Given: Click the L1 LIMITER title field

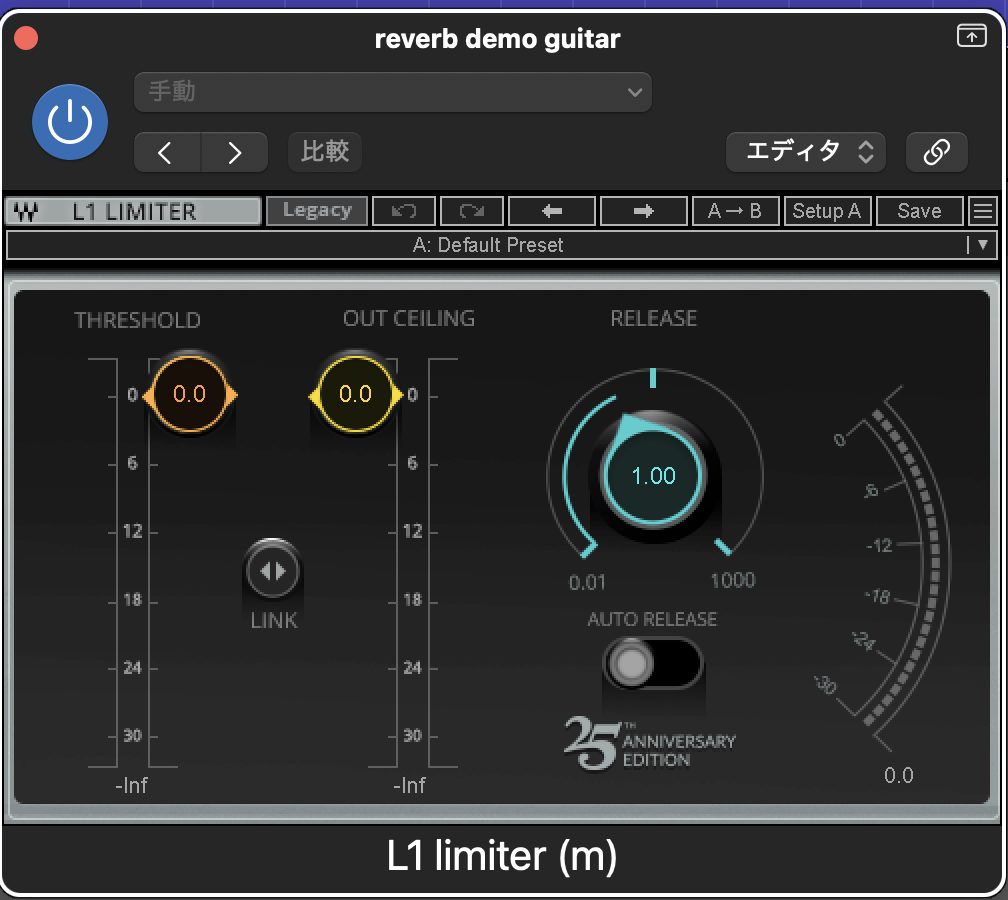Looking at the screenshot, I should [134, 212].
